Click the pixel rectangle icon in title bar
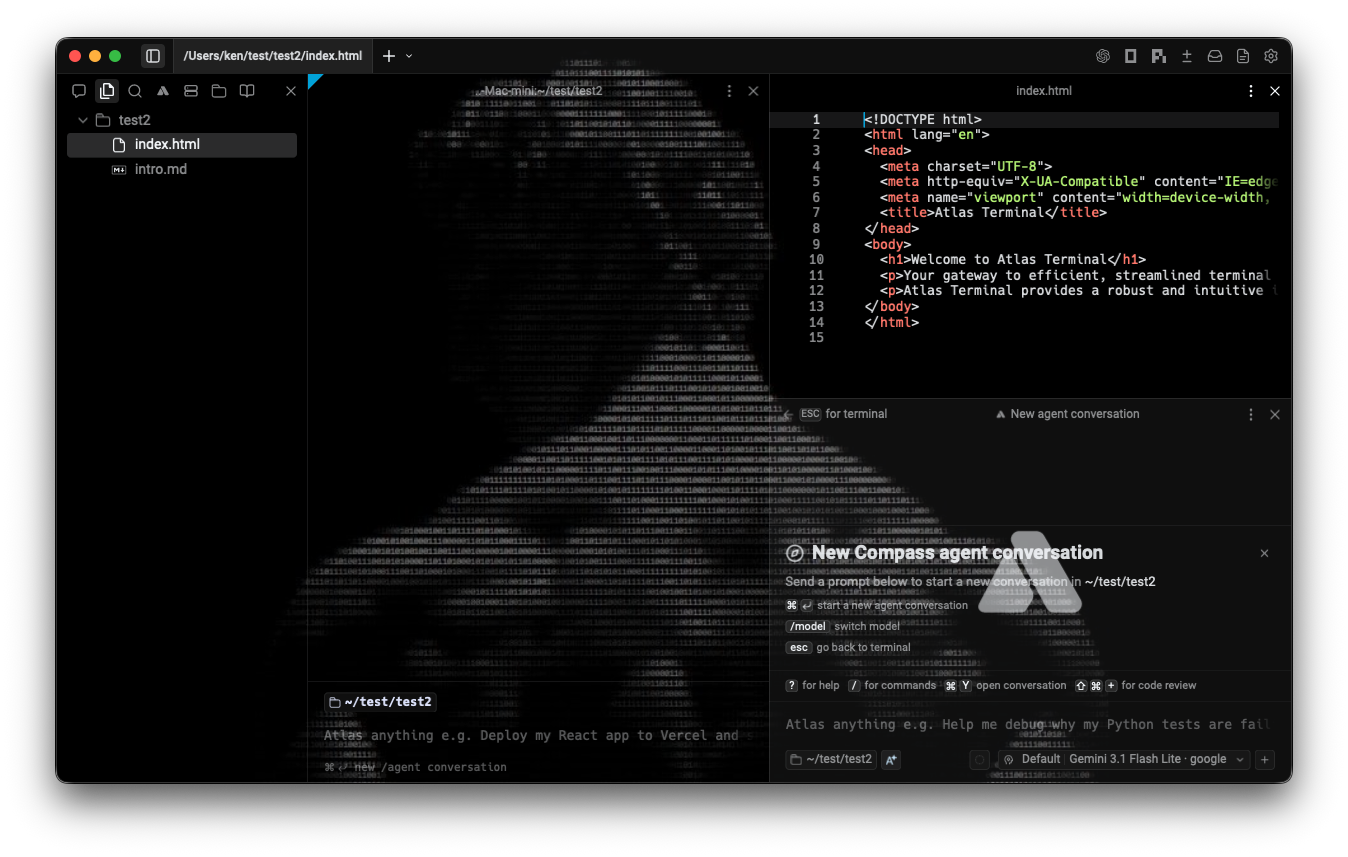This screenshot has width=1348, height=857. 1131,56
